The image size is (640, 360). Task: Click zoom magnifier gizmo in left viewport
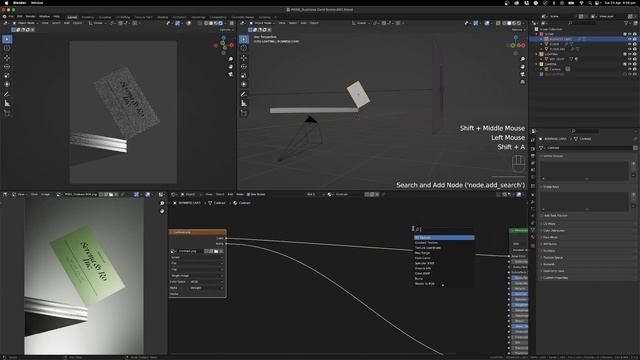(x=231, y=59)
